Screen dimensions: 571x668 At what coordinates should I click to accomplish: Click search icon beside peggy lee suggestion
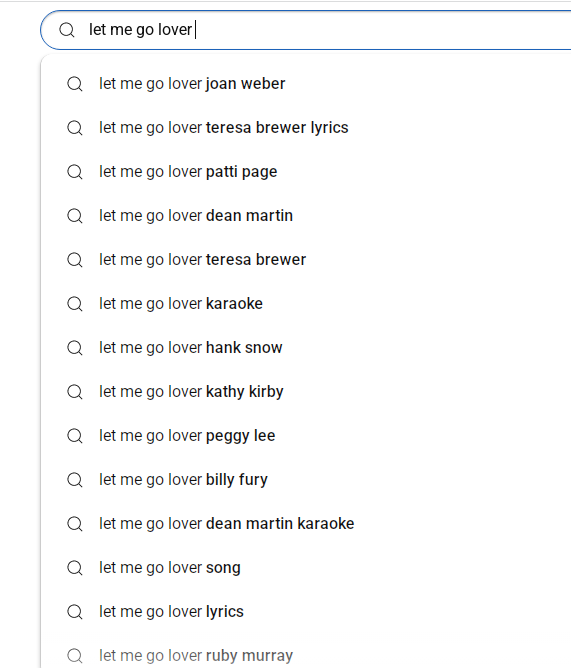coord(75,436)
